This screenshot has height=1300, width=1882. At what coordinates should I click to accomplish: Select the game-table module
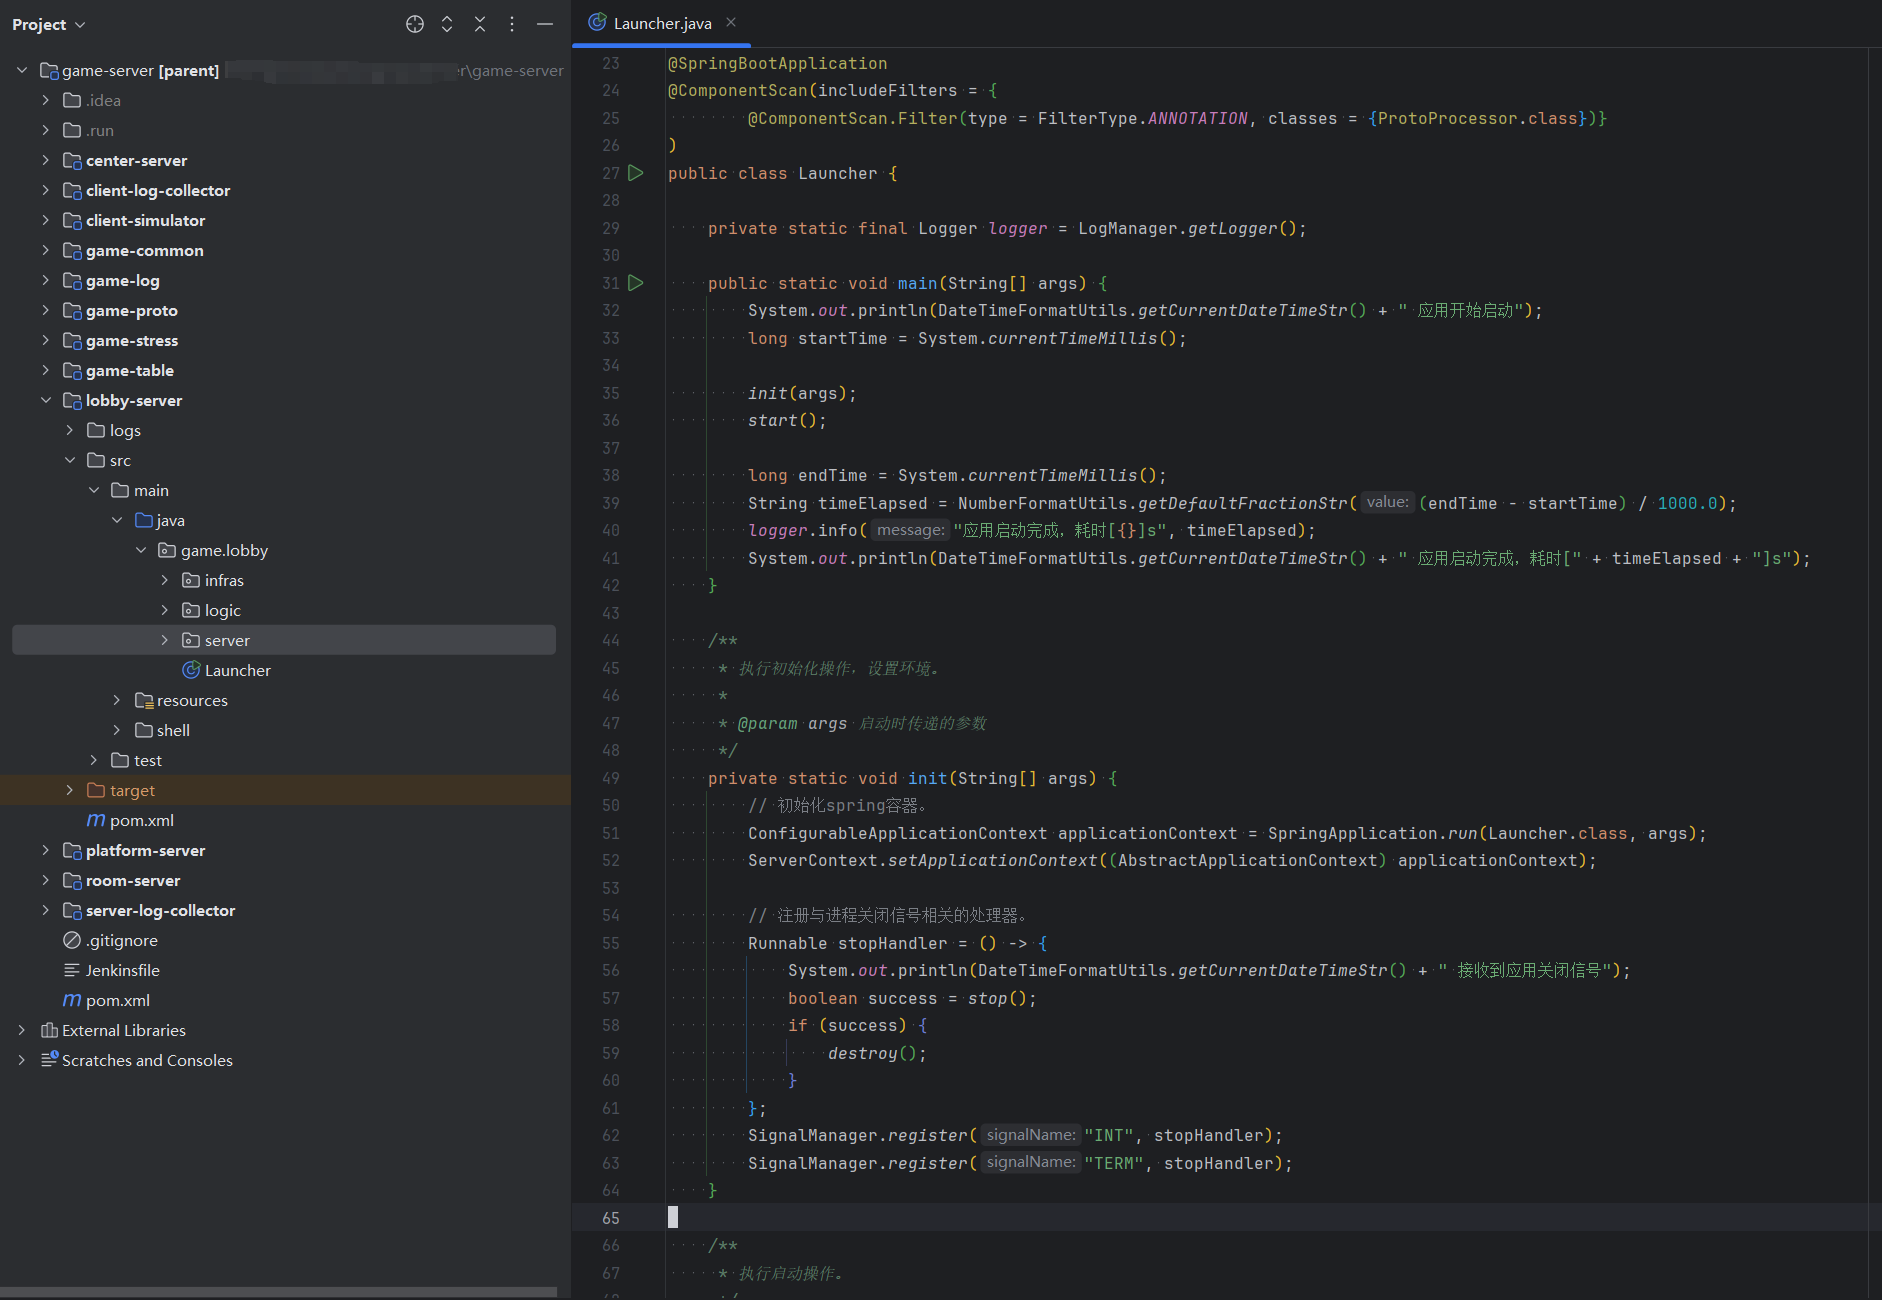[129, 370]
